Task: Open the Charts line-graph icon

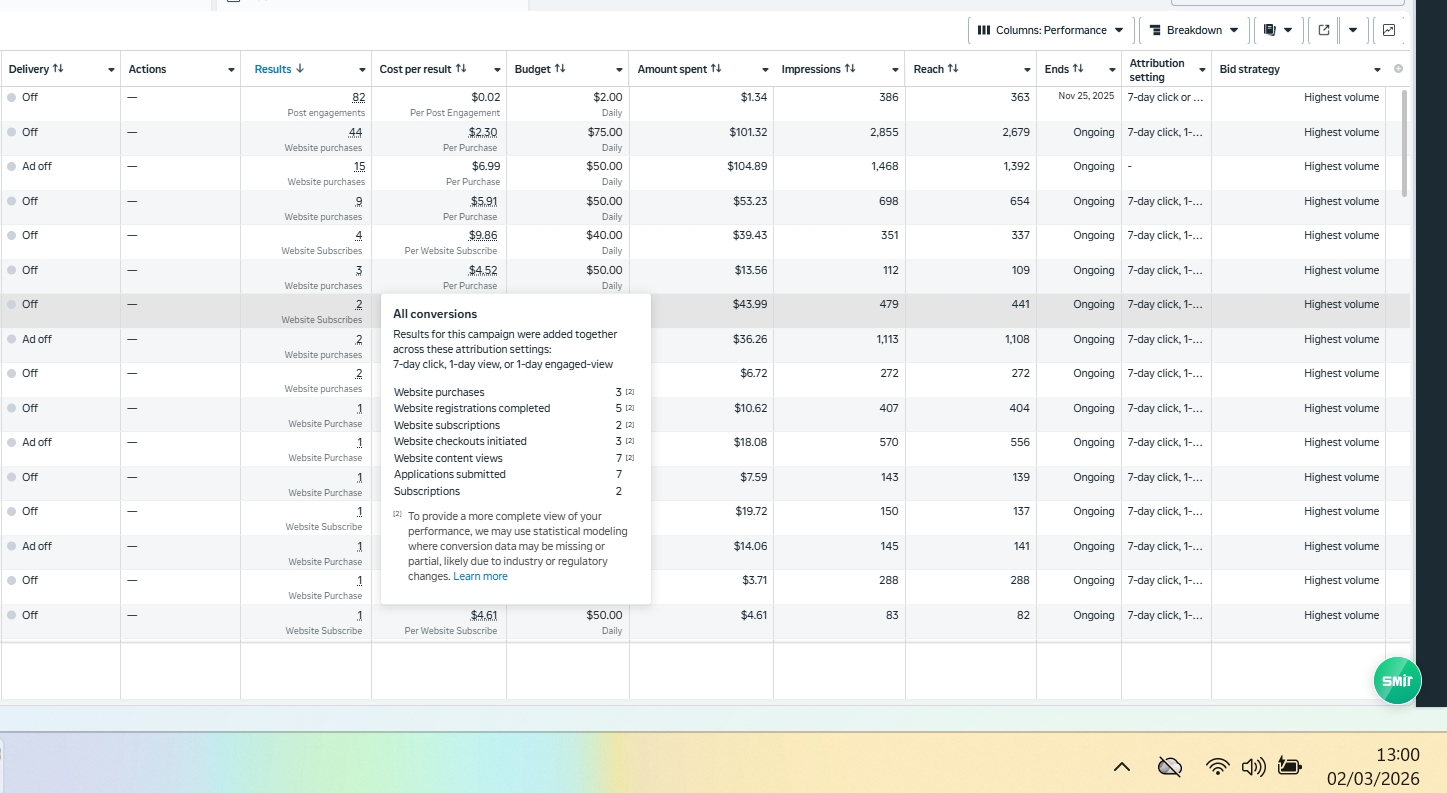Action: tap(1389, 30)
